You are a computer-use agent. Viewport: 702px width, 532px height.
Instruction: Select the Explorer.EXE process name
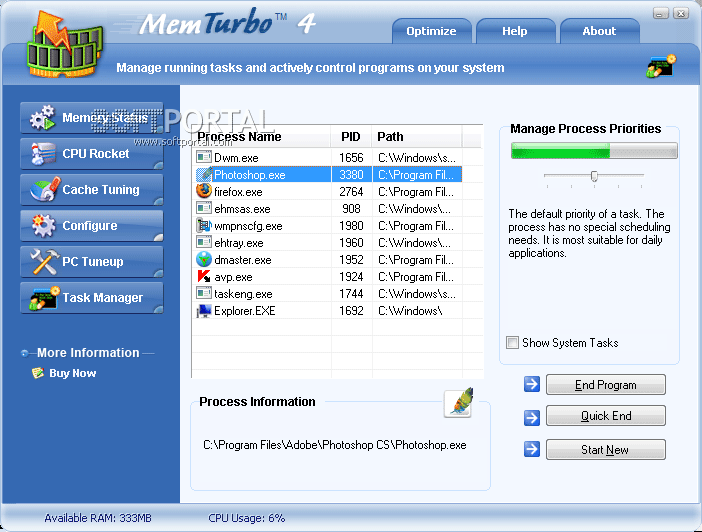[244, 311]
